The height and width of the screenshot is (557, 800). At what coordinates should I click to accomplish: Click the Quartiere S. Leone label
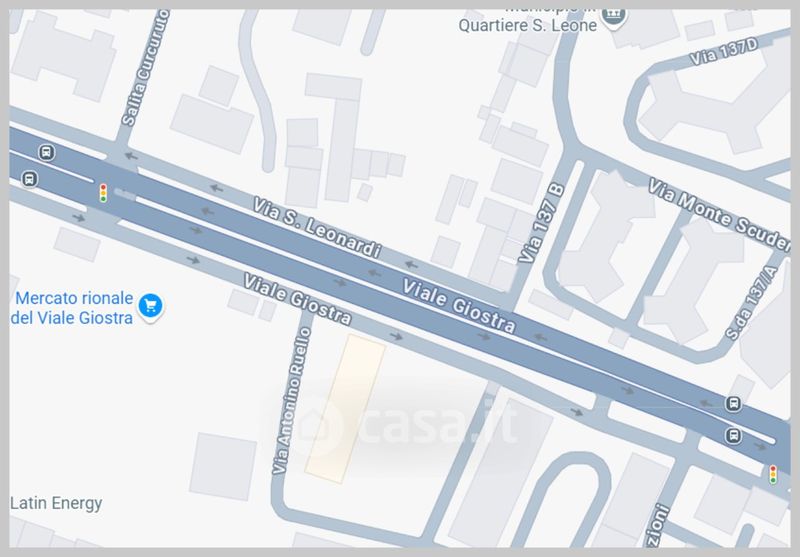click(528, 26)
